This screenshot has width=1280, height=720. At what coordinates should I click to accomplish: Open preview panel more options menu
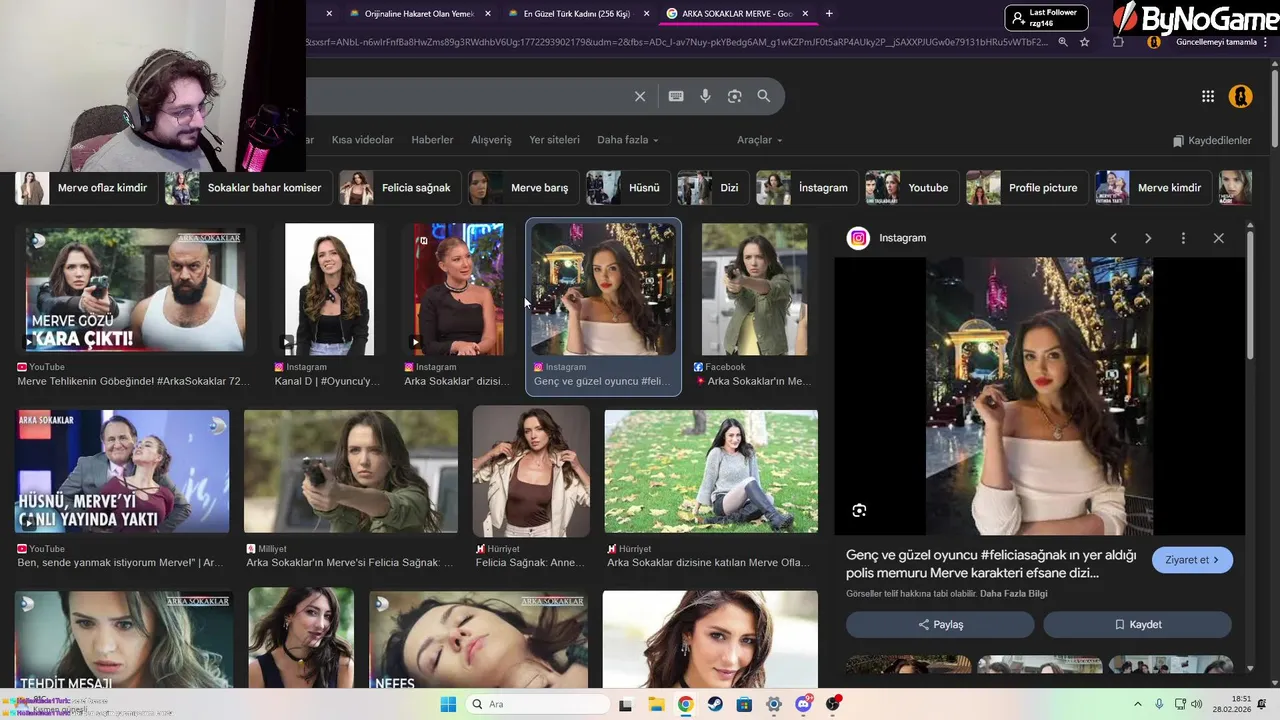[x=1183, y=238]
